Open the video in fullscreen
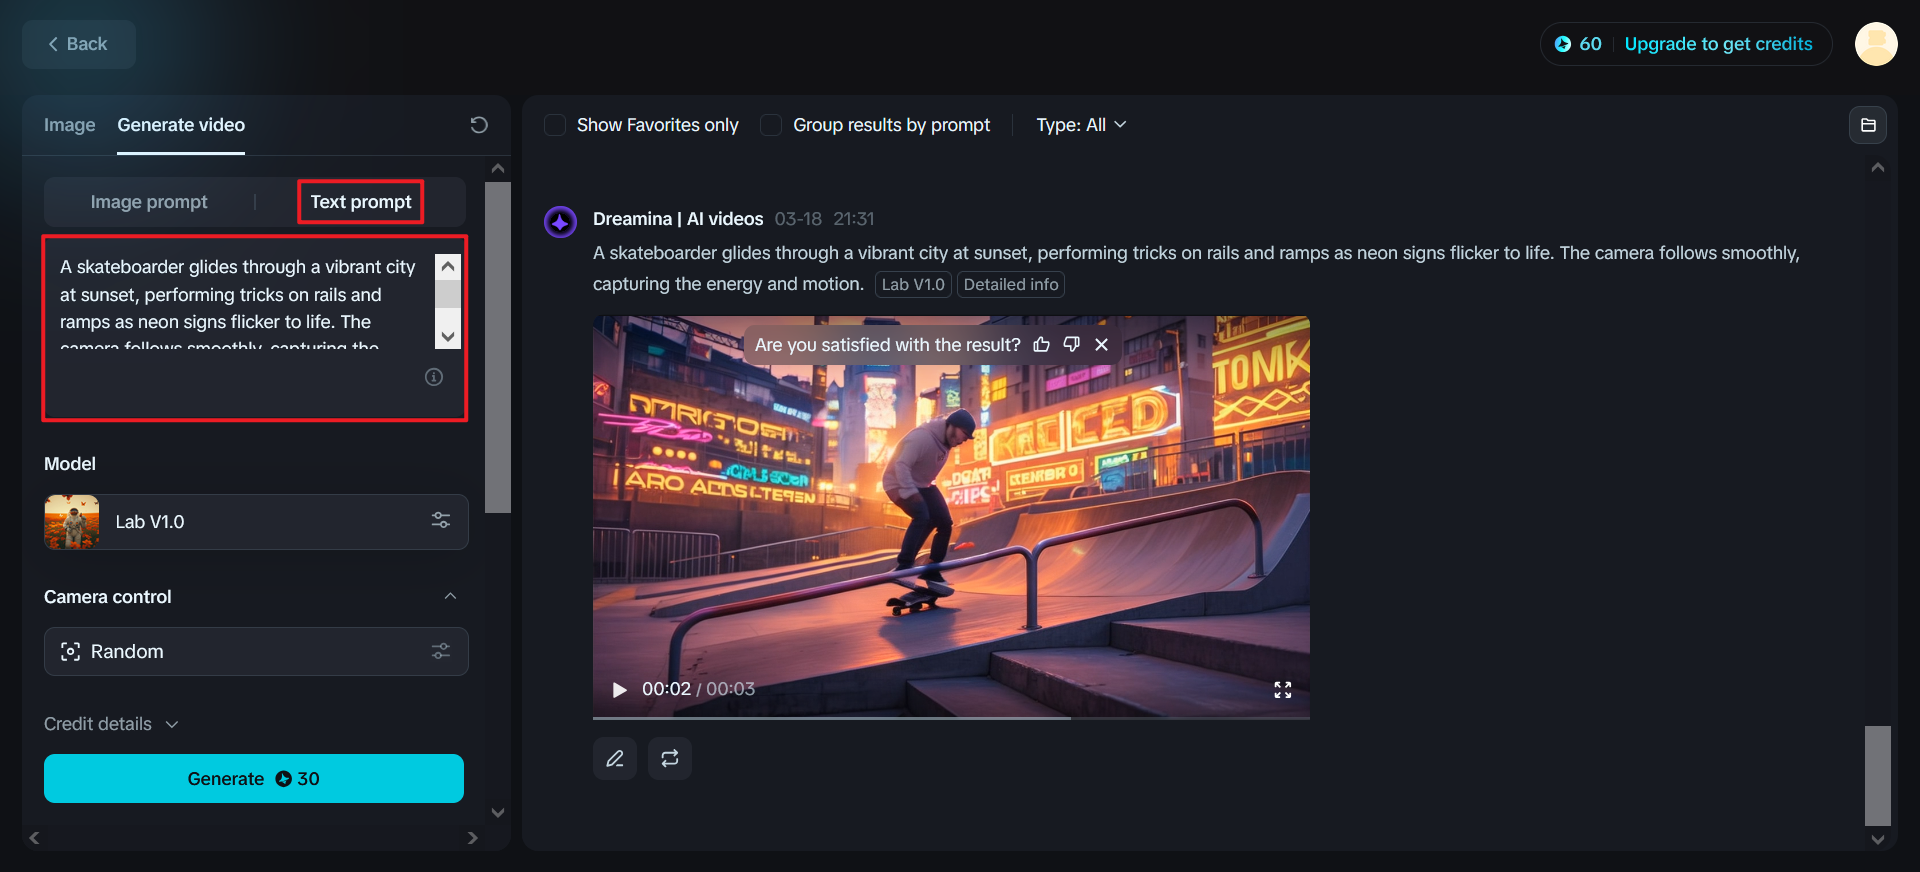 pyautogui.click(x=1283, y=689)
